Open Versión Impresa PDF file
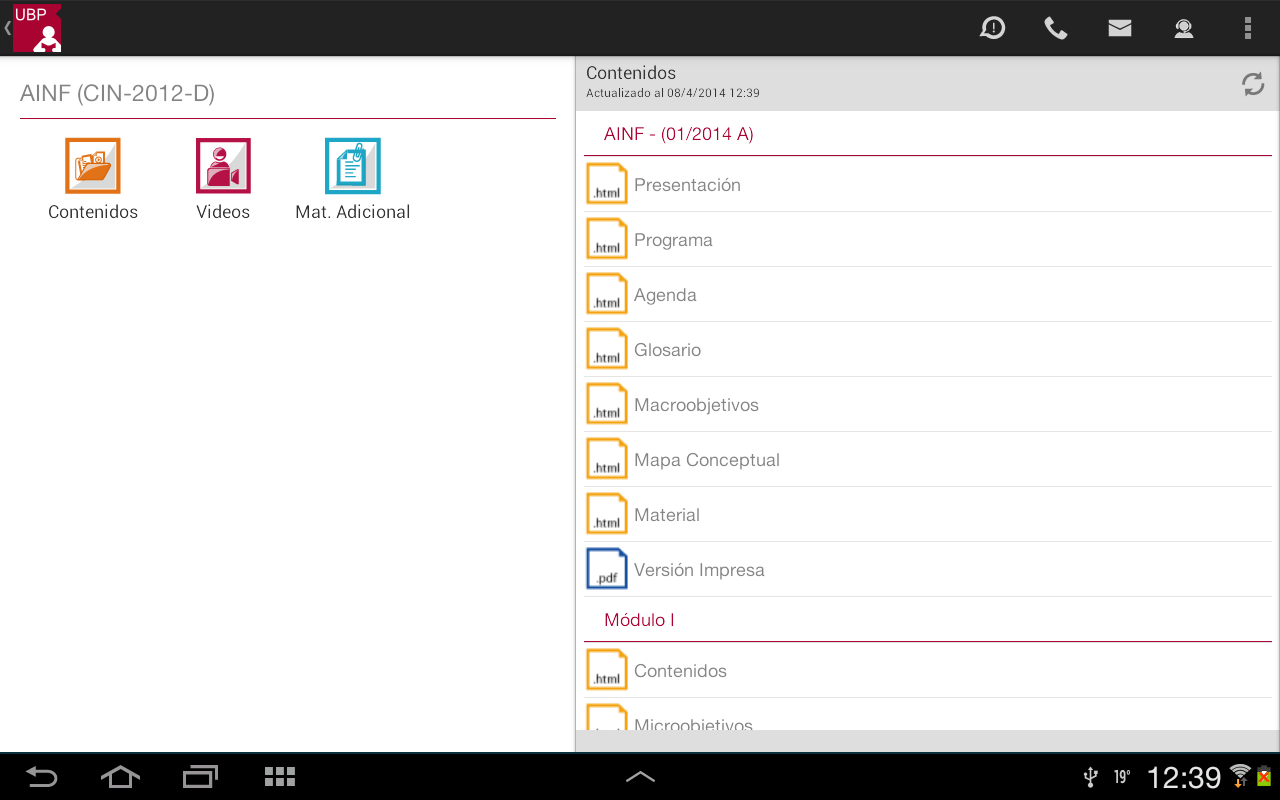Image resolution: width=1280 pixels, height=800 pixels. (698, 570)
